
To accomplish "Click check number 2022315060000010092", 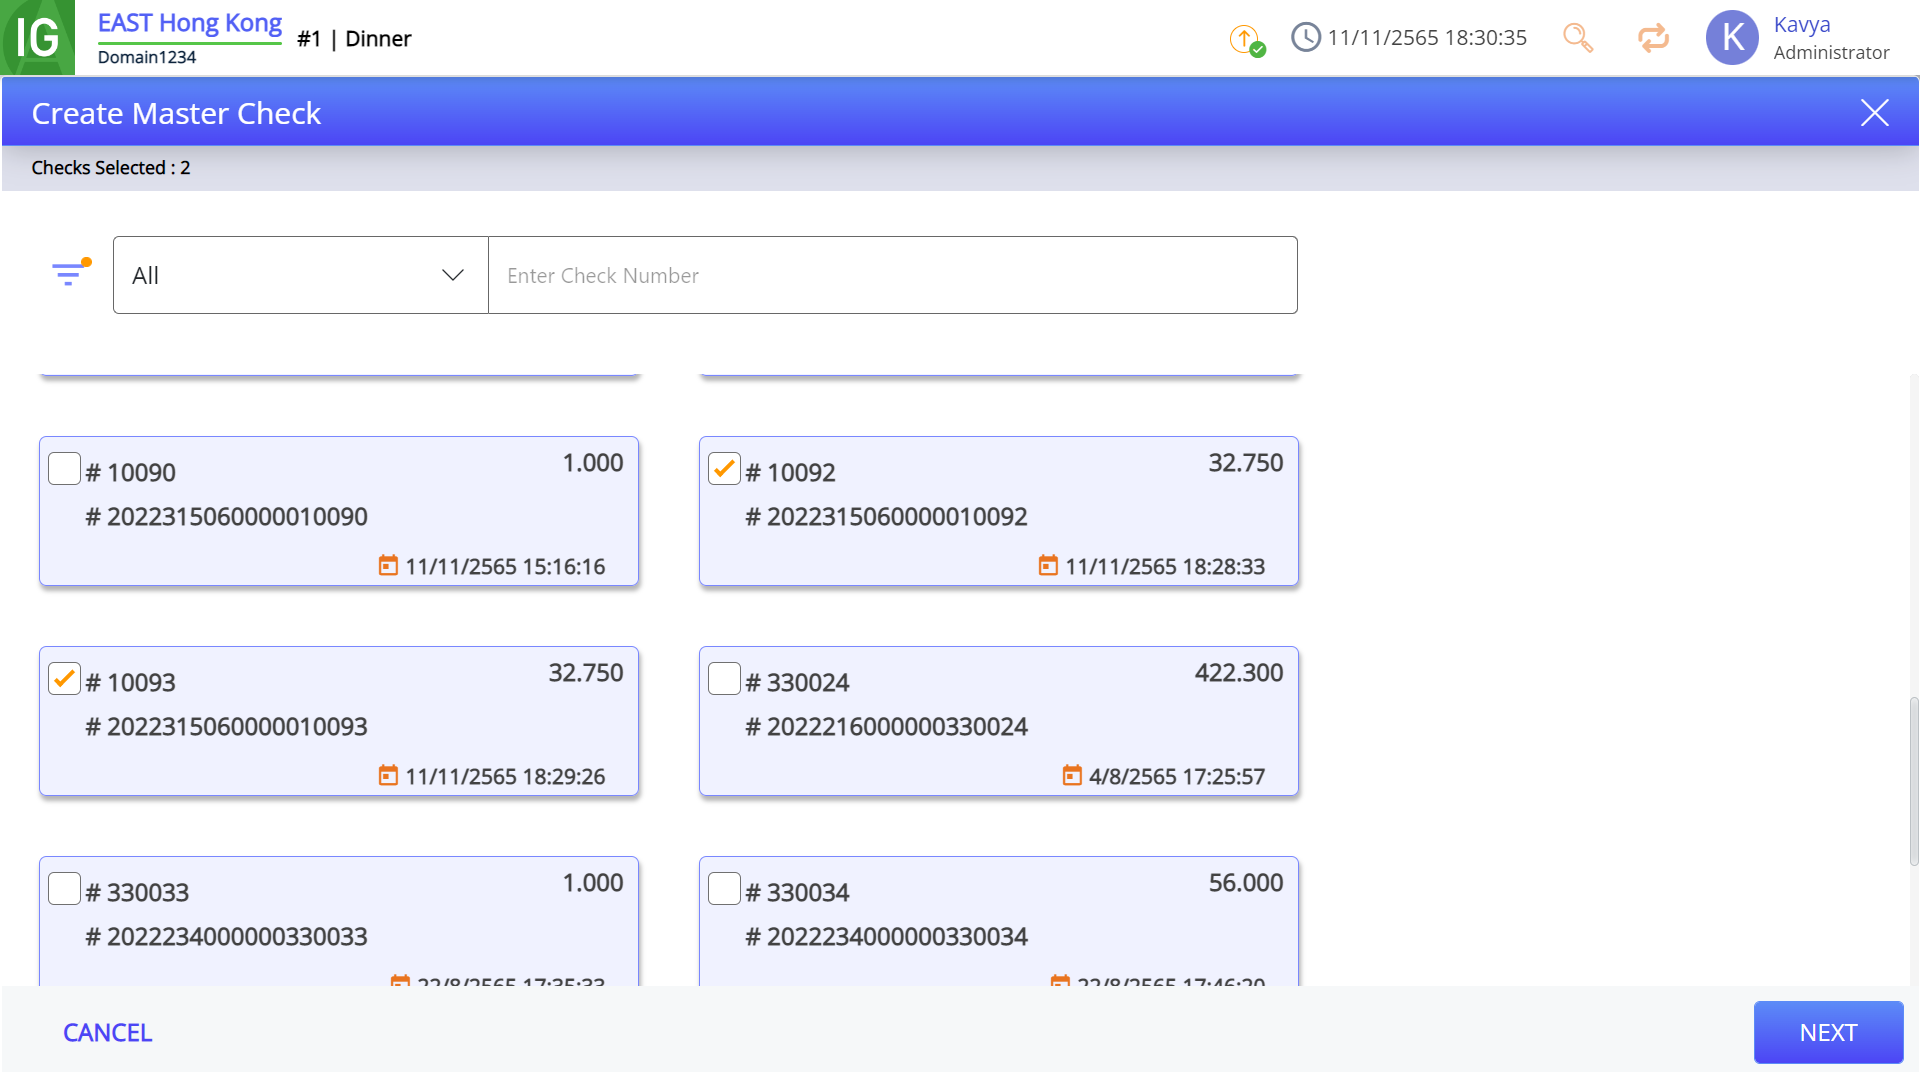I will click(887, 517).
